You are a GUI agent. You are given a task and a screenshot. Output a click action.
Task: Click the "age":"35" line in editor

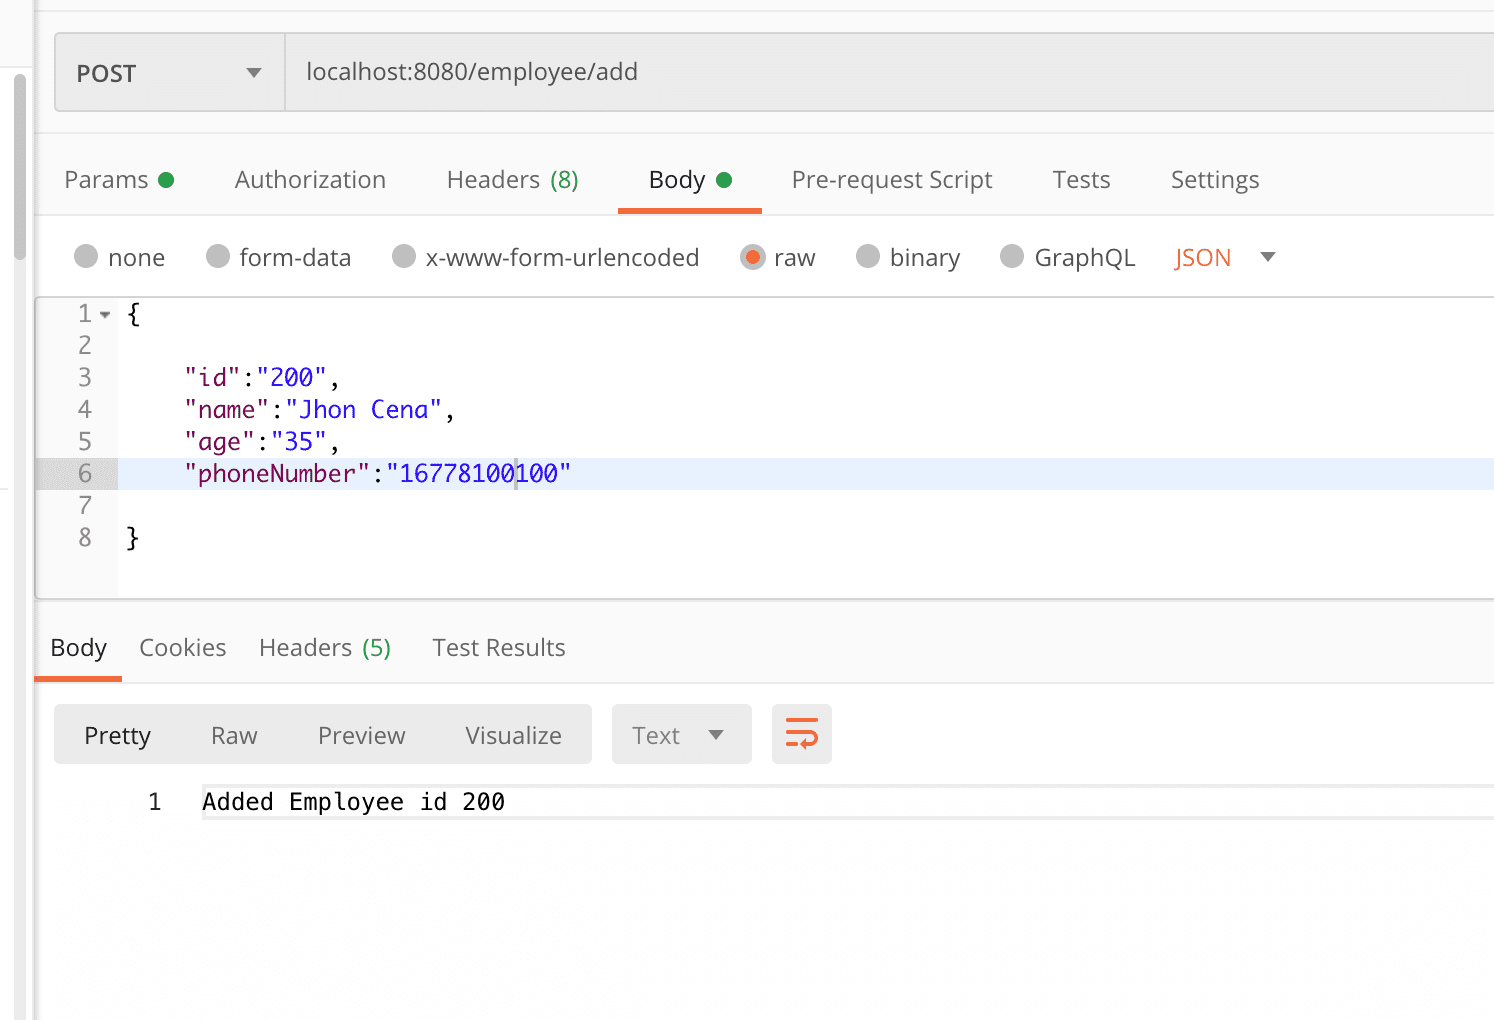coord(262,441)
